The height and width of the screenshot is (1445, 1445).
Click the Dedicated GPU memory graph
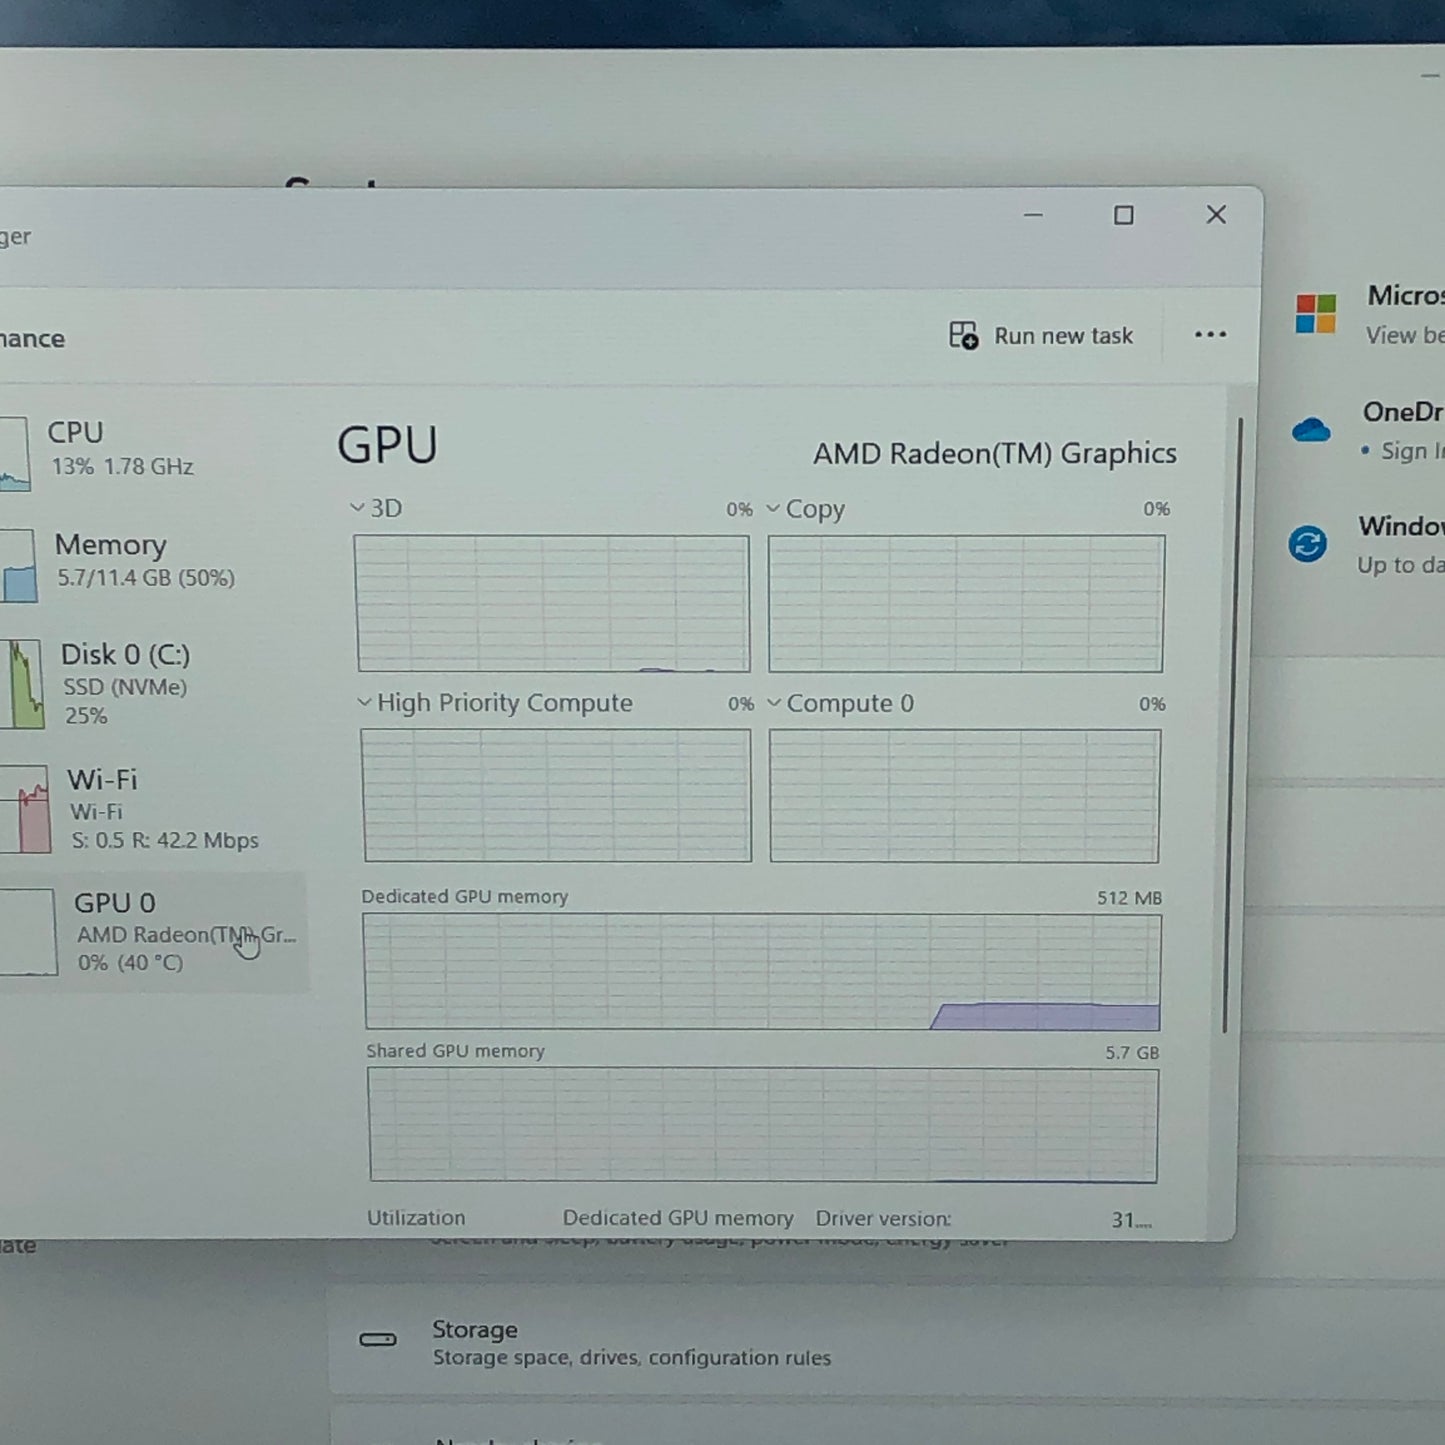coord(762,971)
